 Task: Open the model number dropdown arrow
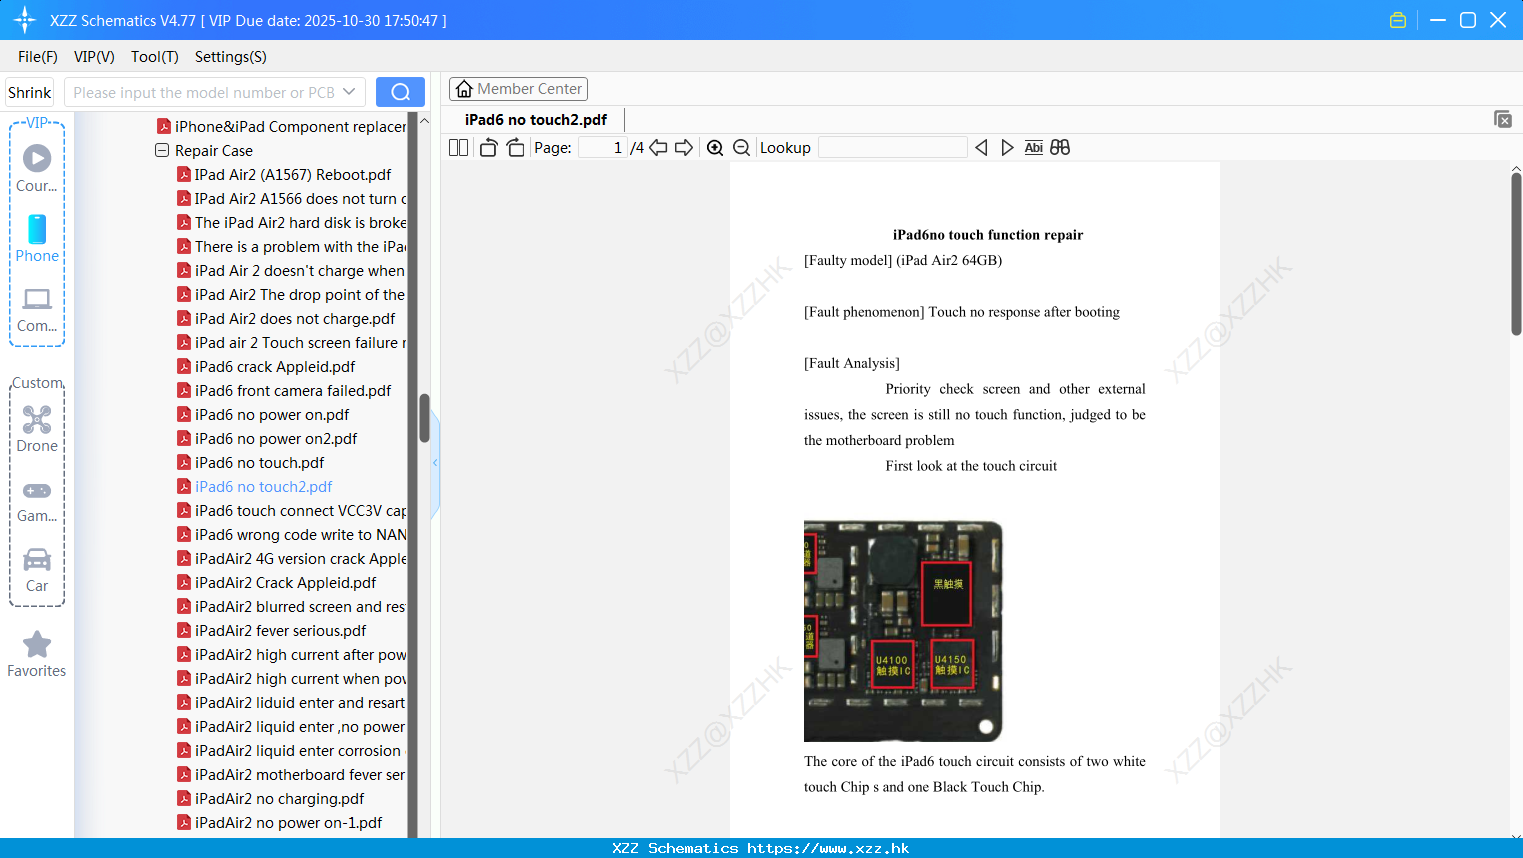(x=349, y=92)
